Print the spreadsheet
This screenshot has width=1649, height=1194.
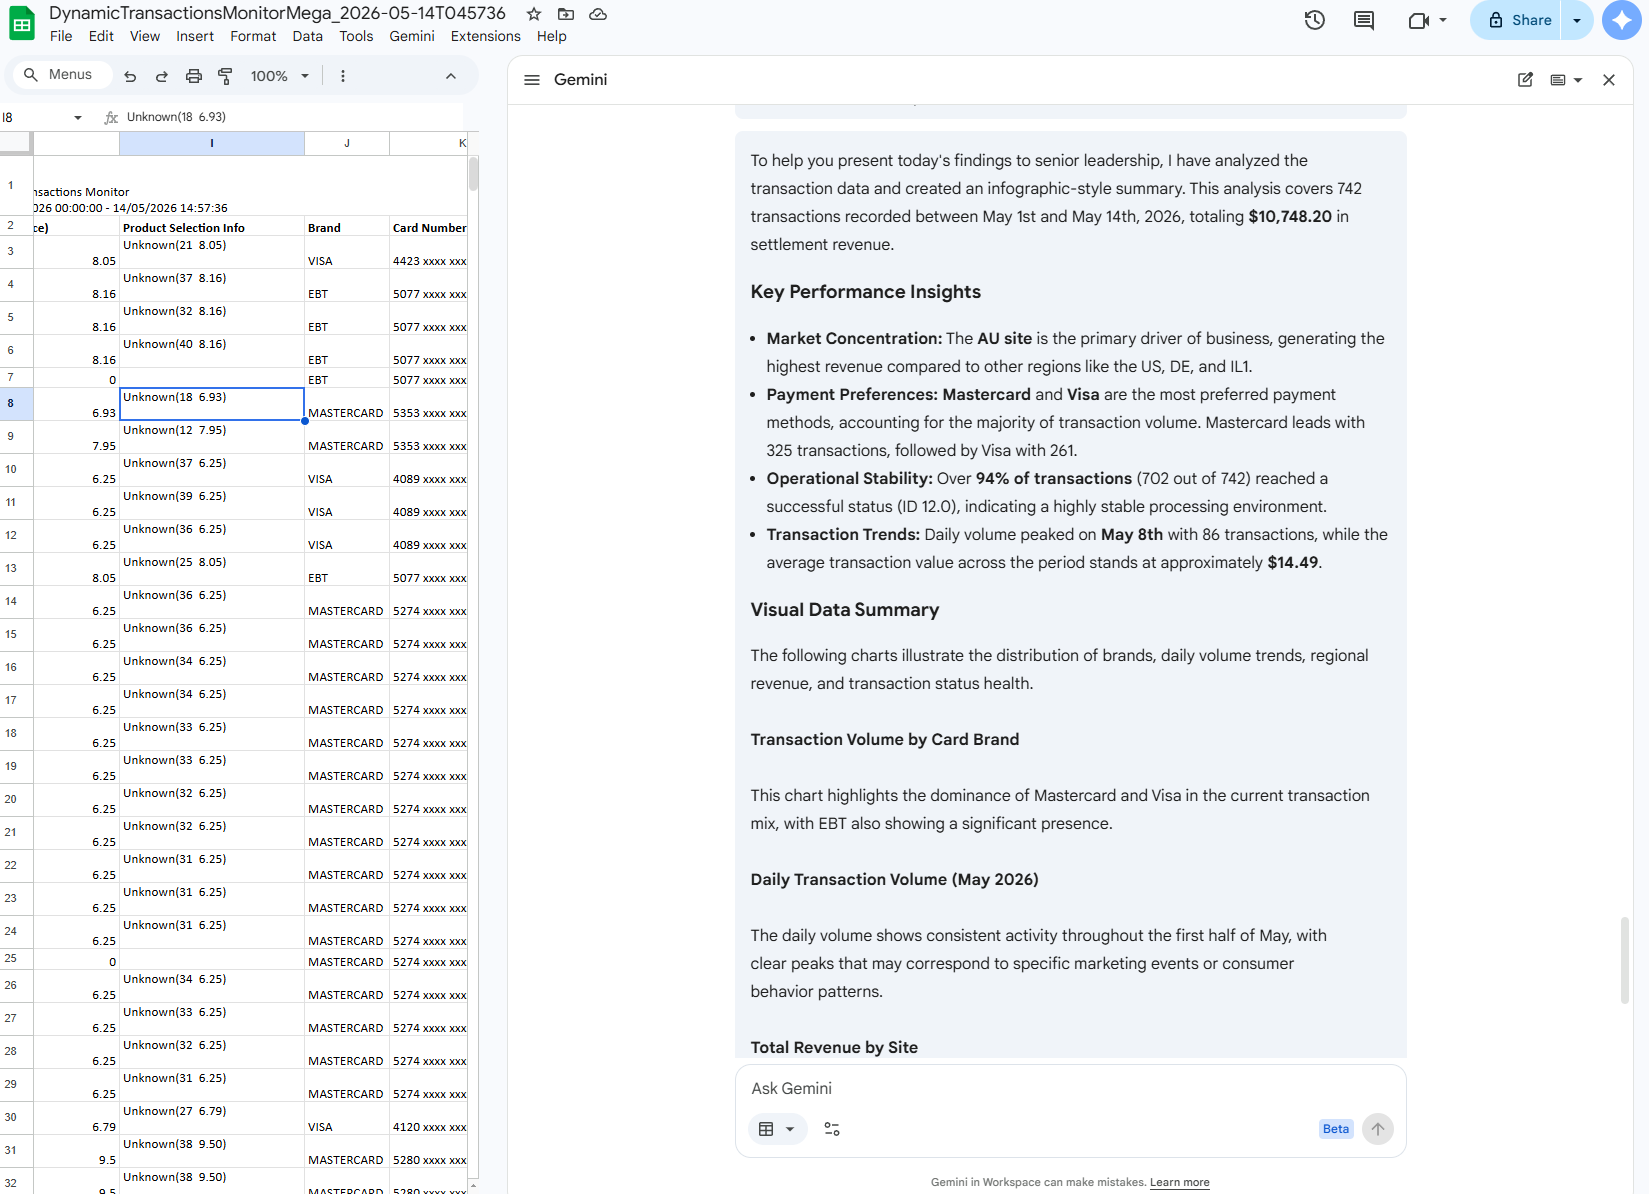point(194,76)
